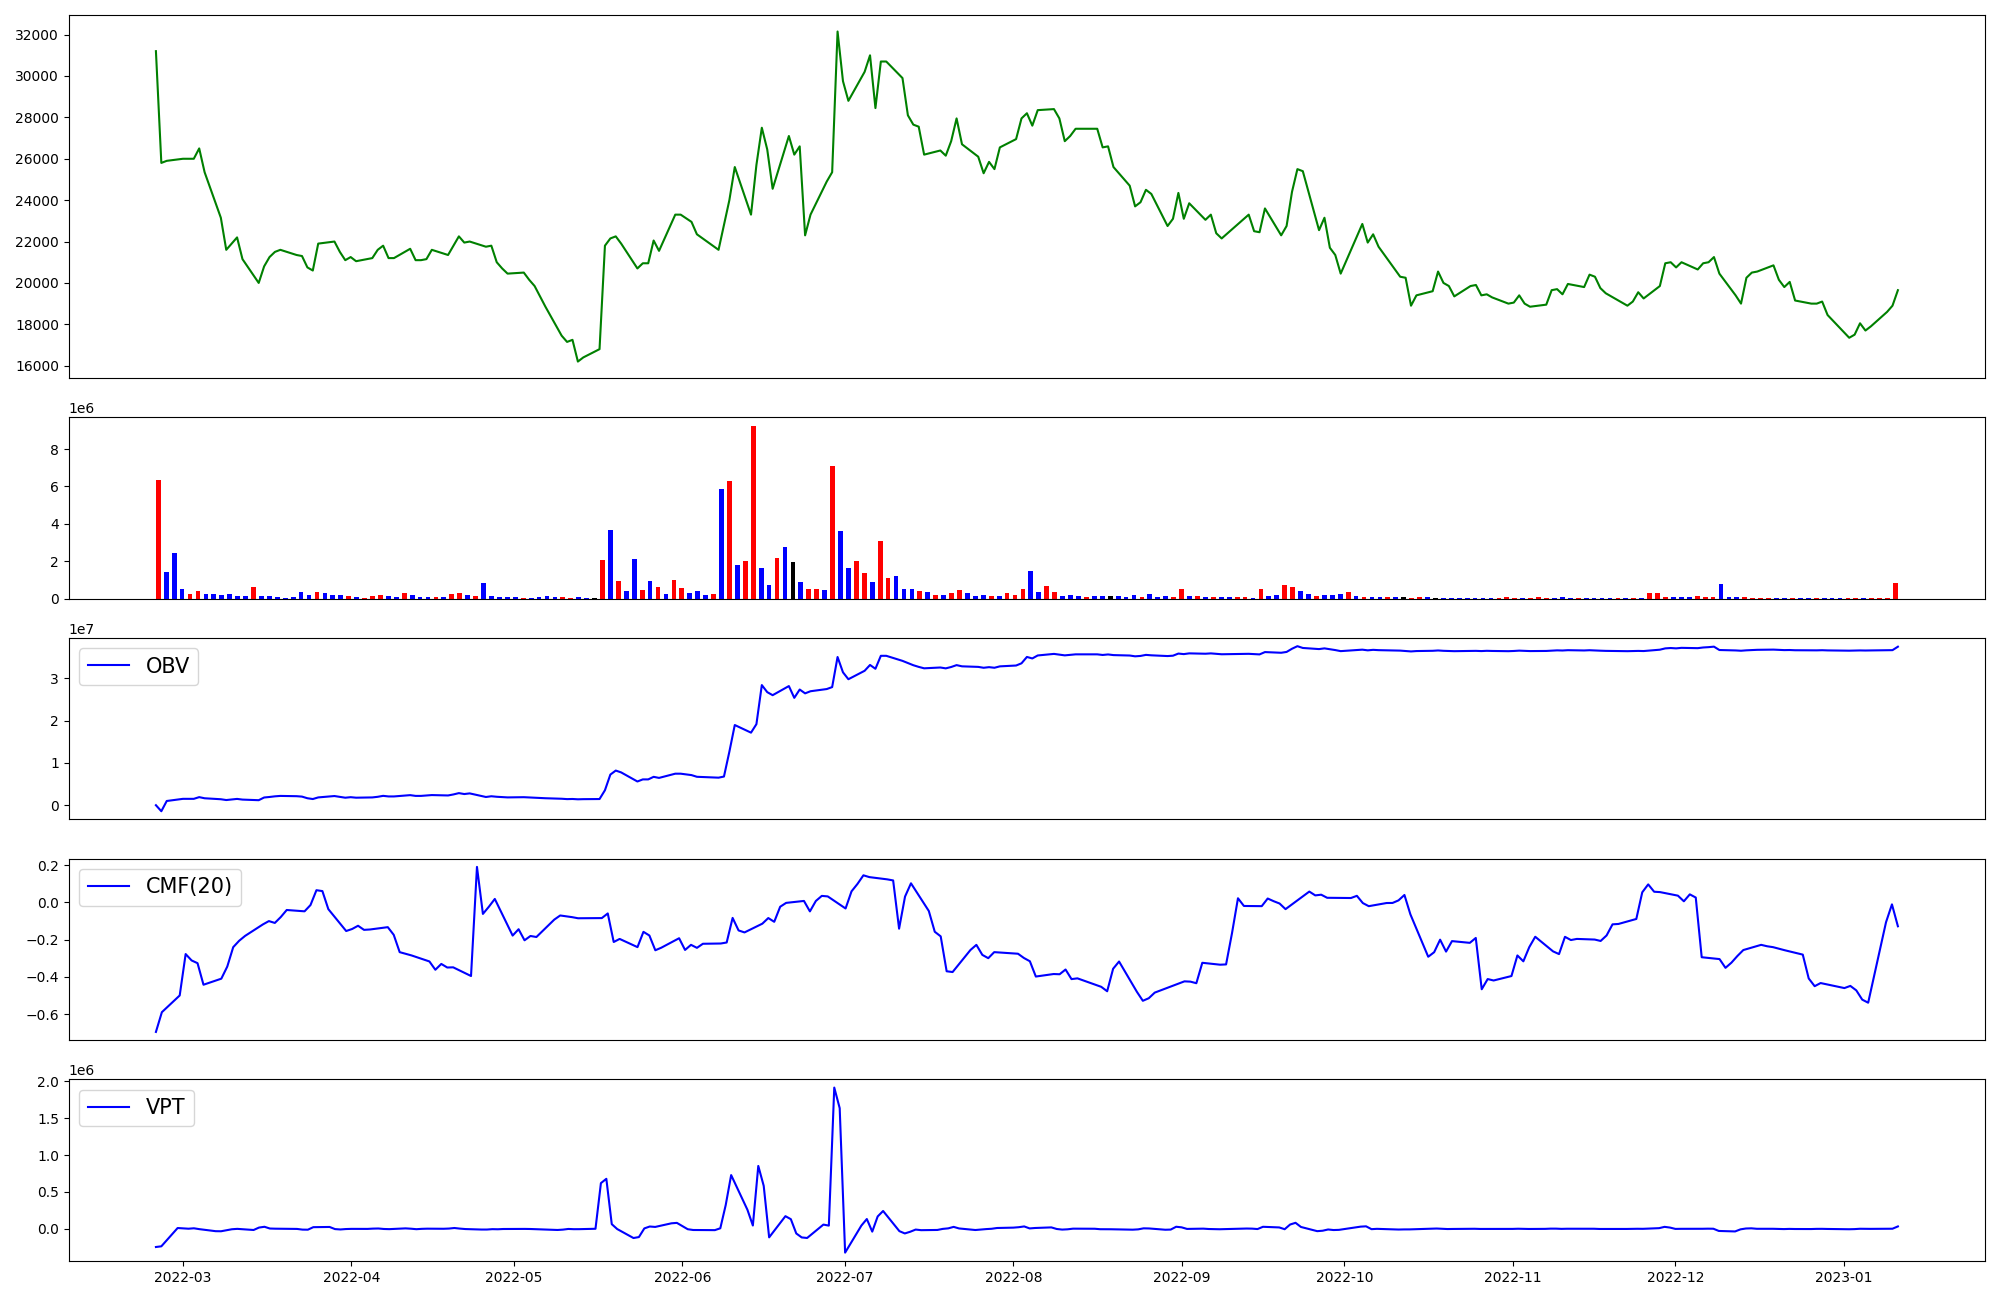This screenshot has width=2000, height=1300.
Task: Click the tall blue volume bar near 2022-06
Action: click(721, 544)
